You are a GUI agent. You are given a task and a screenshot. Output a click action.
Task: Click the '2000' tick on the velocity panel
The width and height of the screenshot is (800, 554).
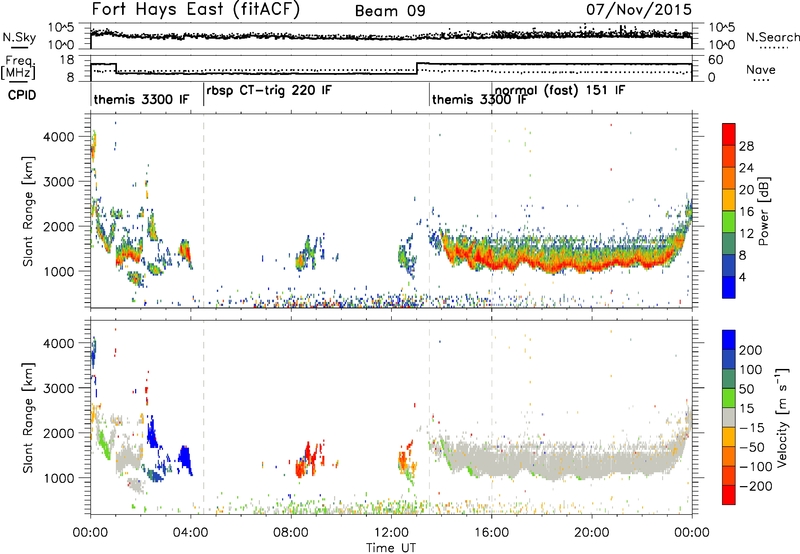(58, 433)
